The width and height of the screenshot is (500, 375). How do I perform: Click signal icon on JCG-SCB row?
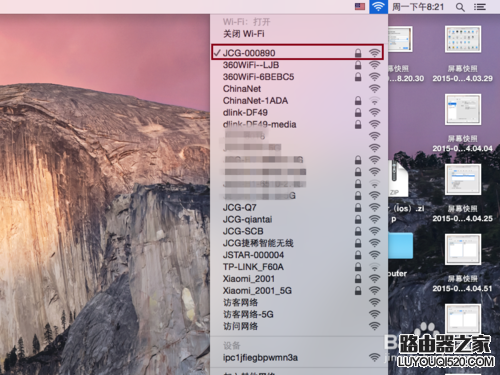[375, 231]
